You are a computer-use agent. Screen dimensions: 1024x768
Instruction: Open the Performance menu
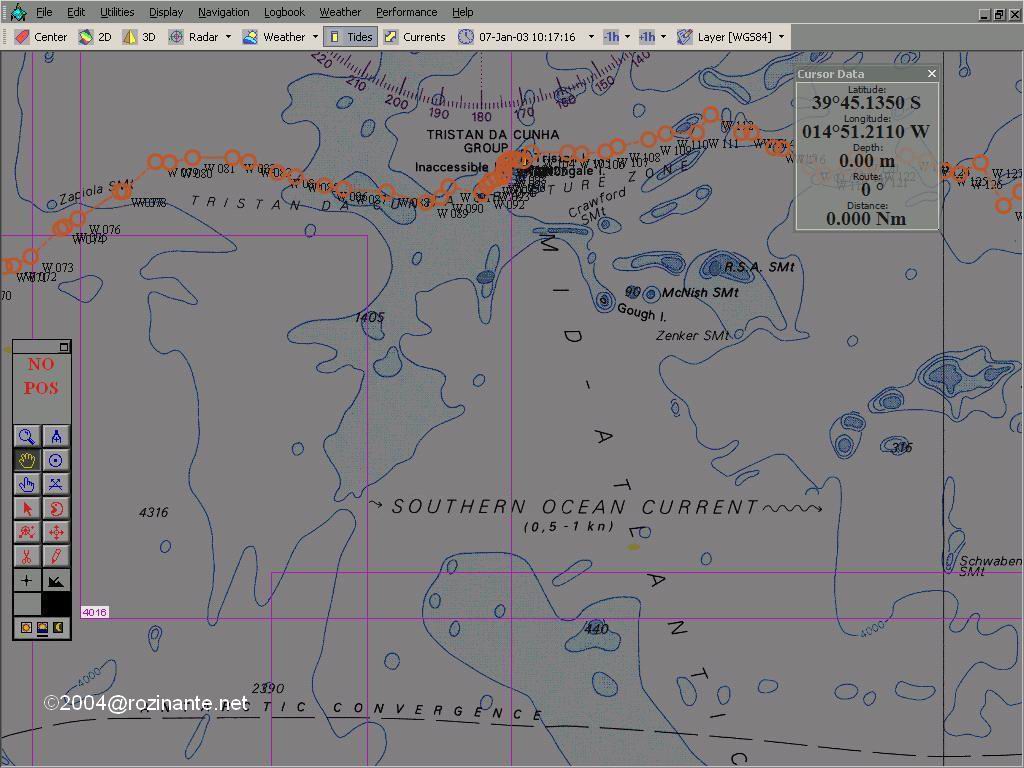pos(406,12)
